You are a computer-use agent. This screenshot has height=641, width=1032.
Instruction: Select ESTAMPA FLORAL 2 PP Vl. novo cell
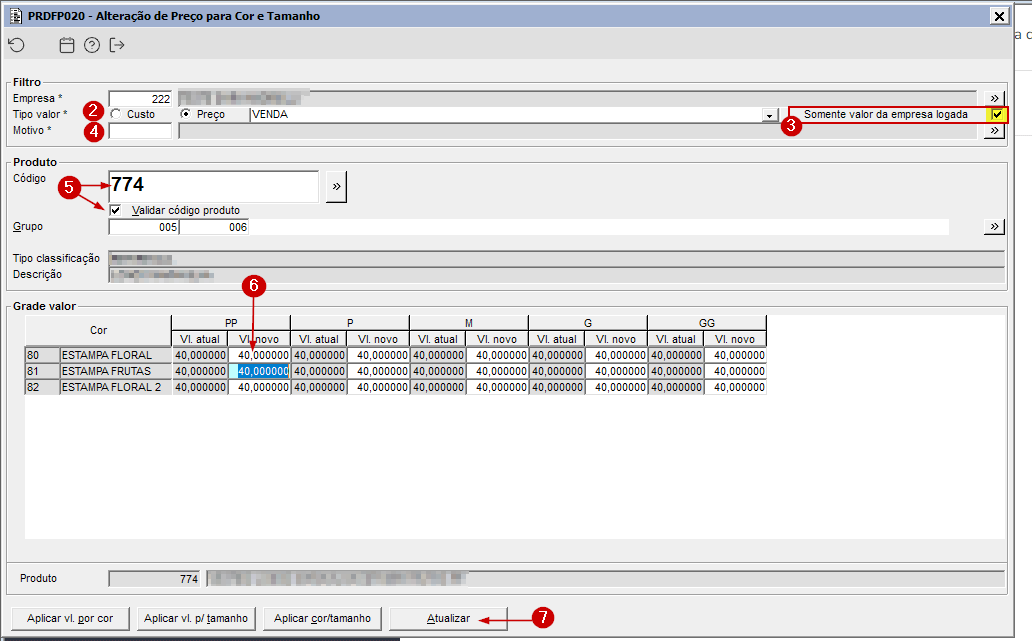click(259, 388)
